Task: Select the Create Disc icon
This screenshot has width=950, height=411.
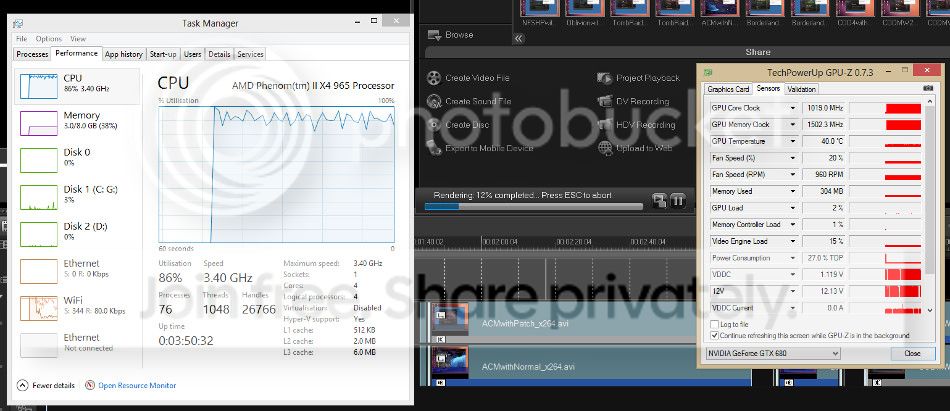Action: pyautogui.click(x=434, y=125)
